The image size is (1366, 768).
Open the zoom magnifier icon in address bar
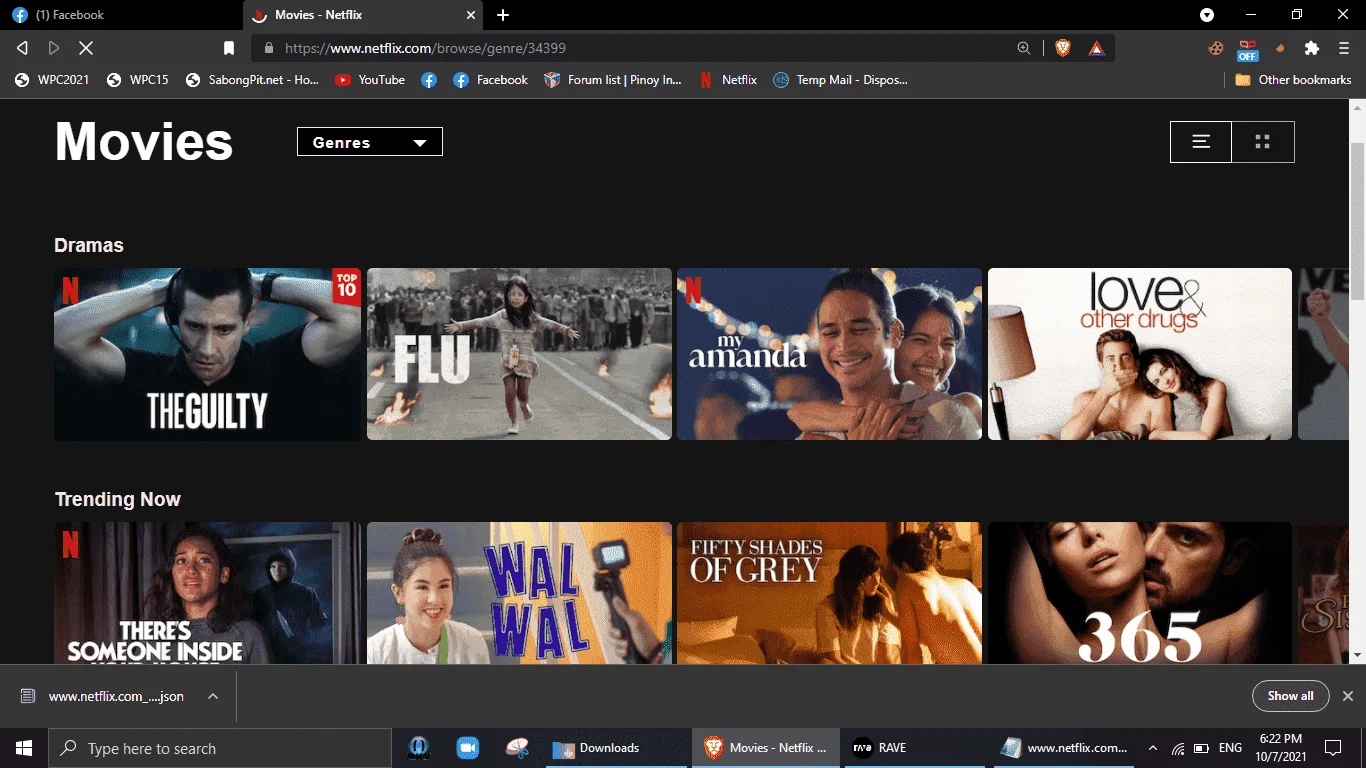(1024, 48)
